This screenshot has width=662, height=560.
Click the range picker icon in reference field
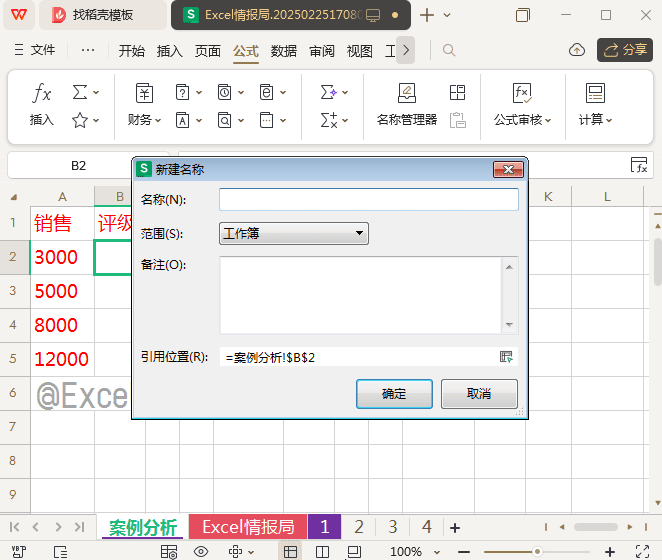tap(506, 357)
